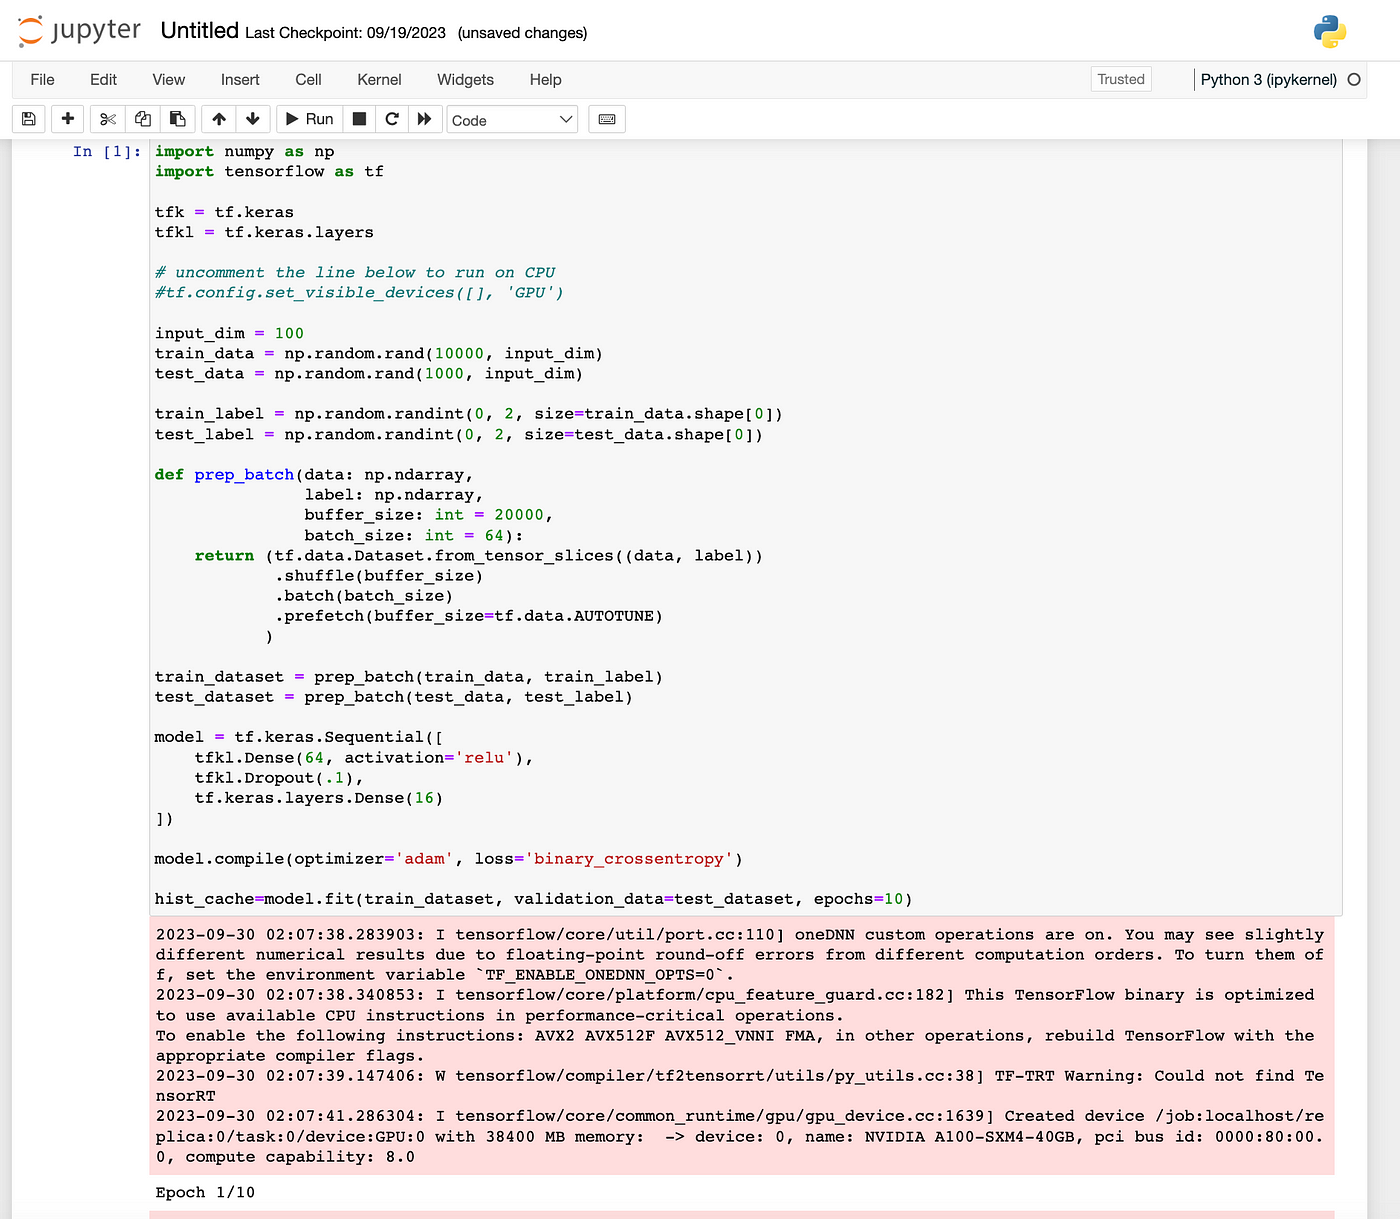Open the View menu
Screen dimensions: 1400x1219
168,80
